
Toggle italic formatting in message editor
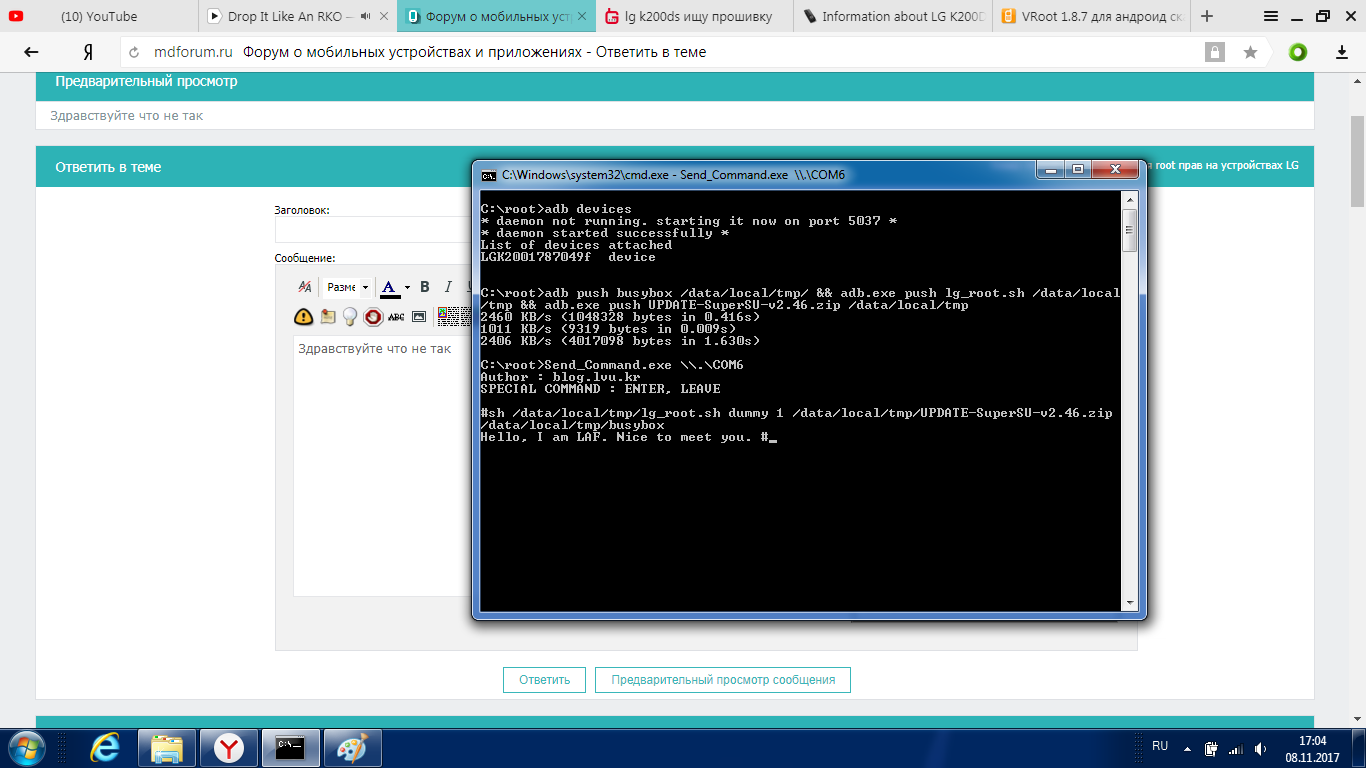[448, 287]
